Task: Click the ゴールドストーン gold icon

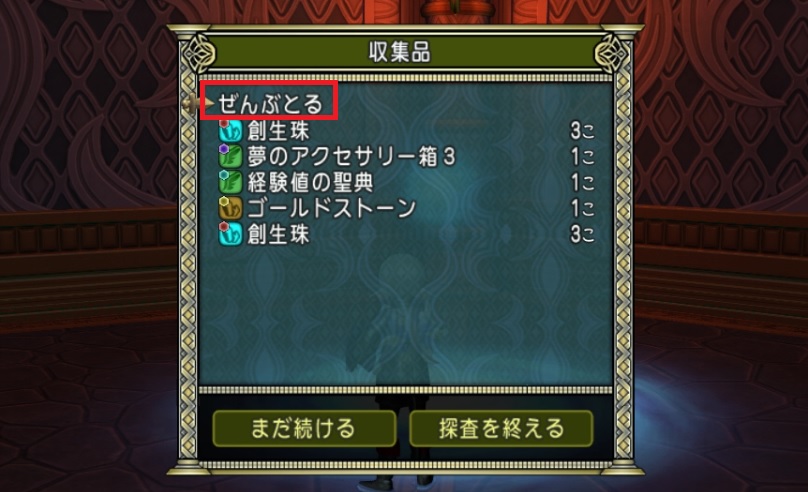Action: [230, 208]
